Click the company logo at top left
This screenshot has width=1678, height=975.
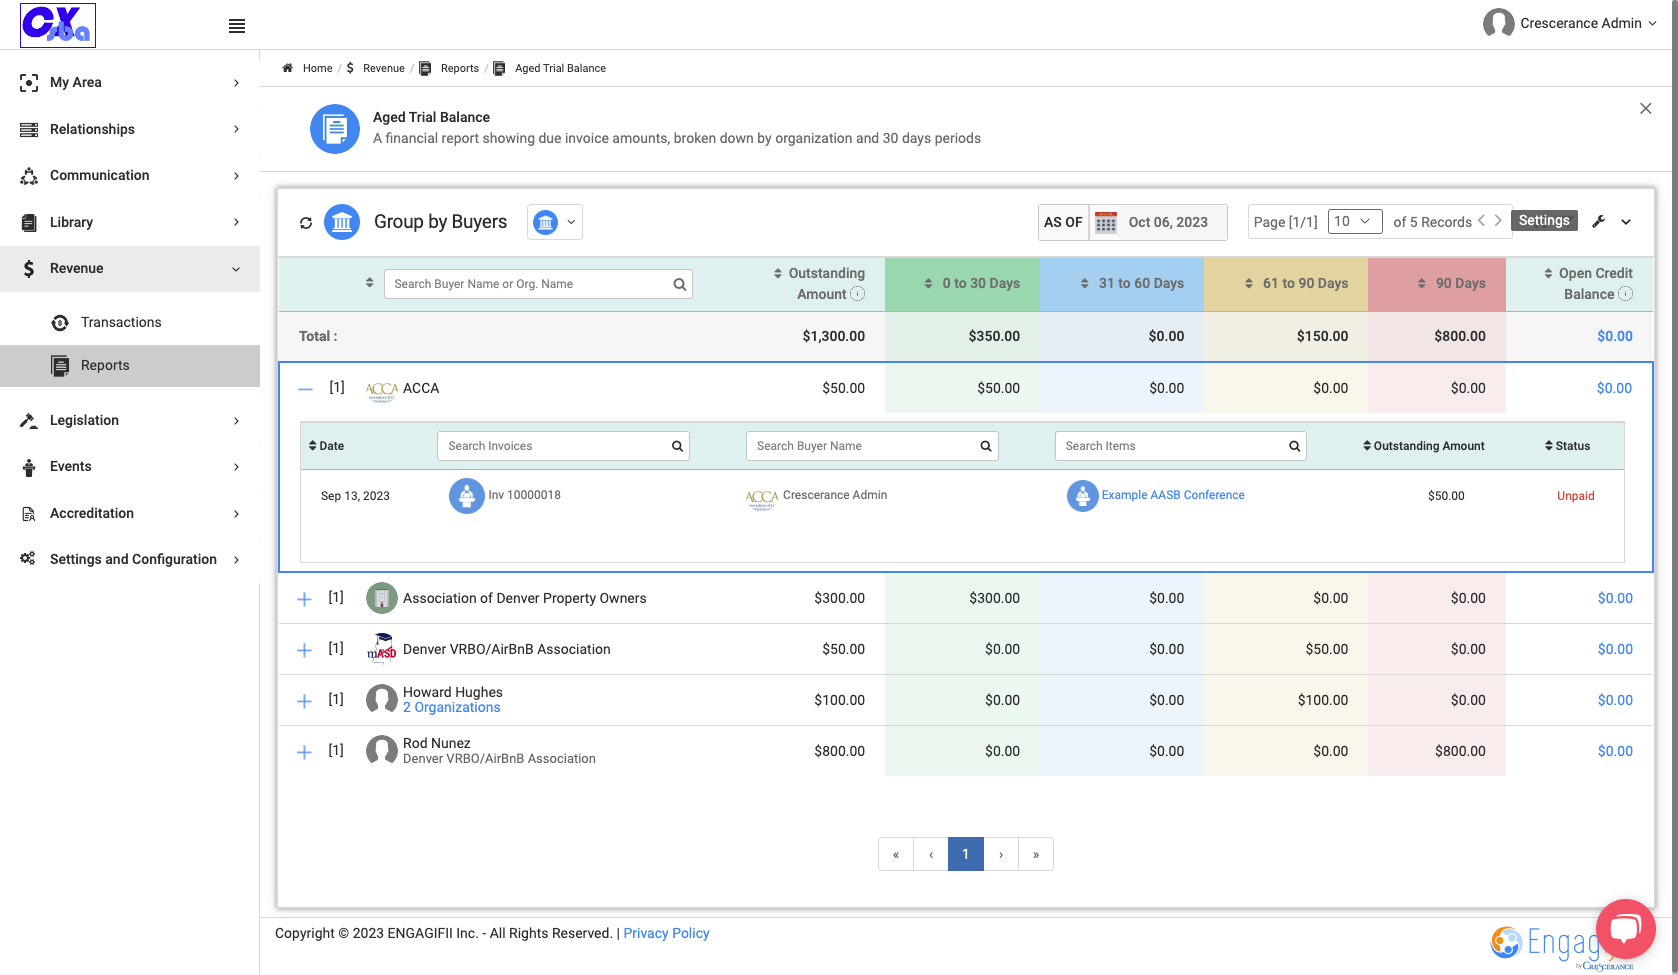pyautogui.click(x=58, y=25)
